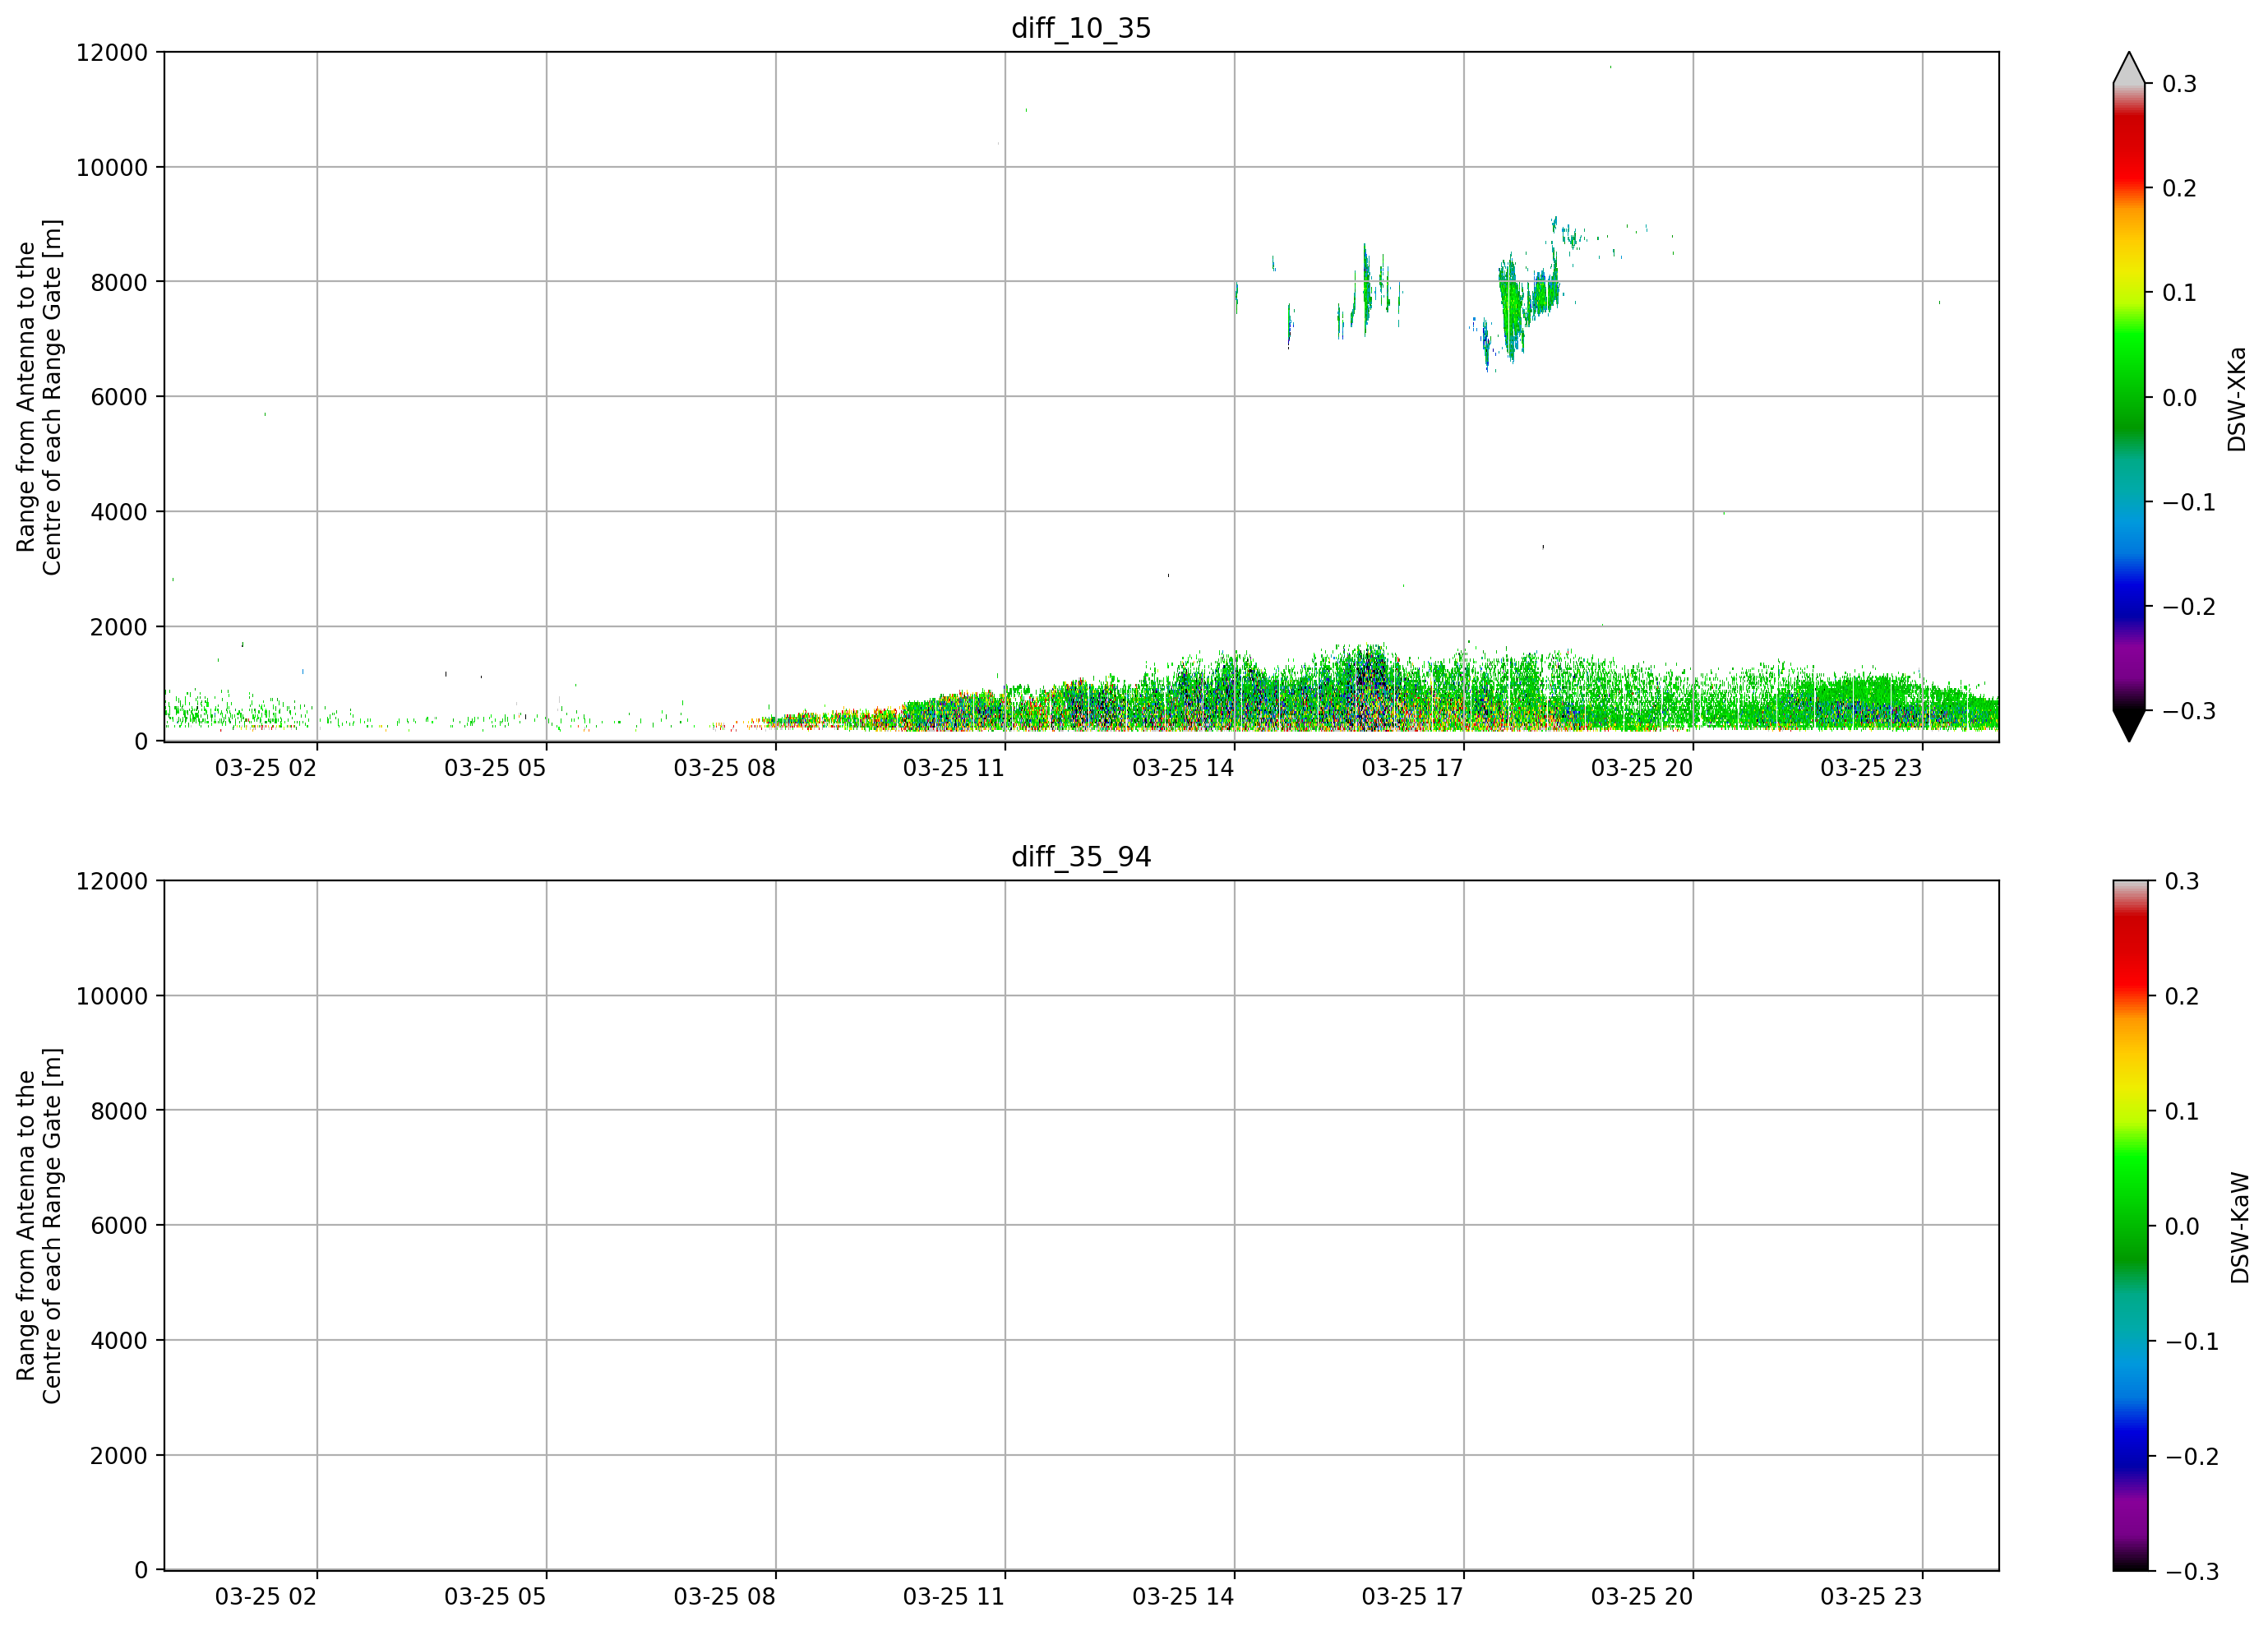
Task: Click the −0.1 tick on DSW-XKa colorbar
Action: pos(2189,502)
